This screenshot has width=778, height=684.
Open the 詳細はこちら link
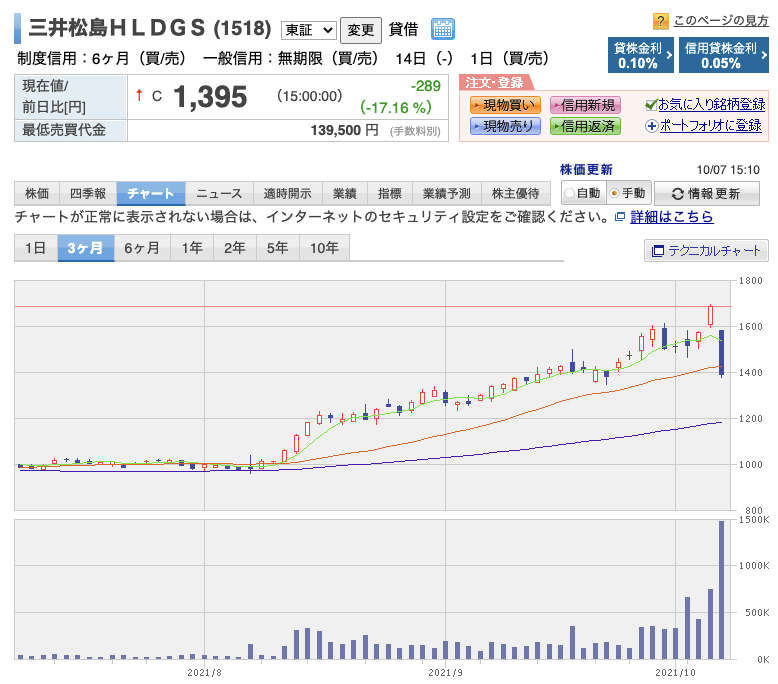coord(672,217)
